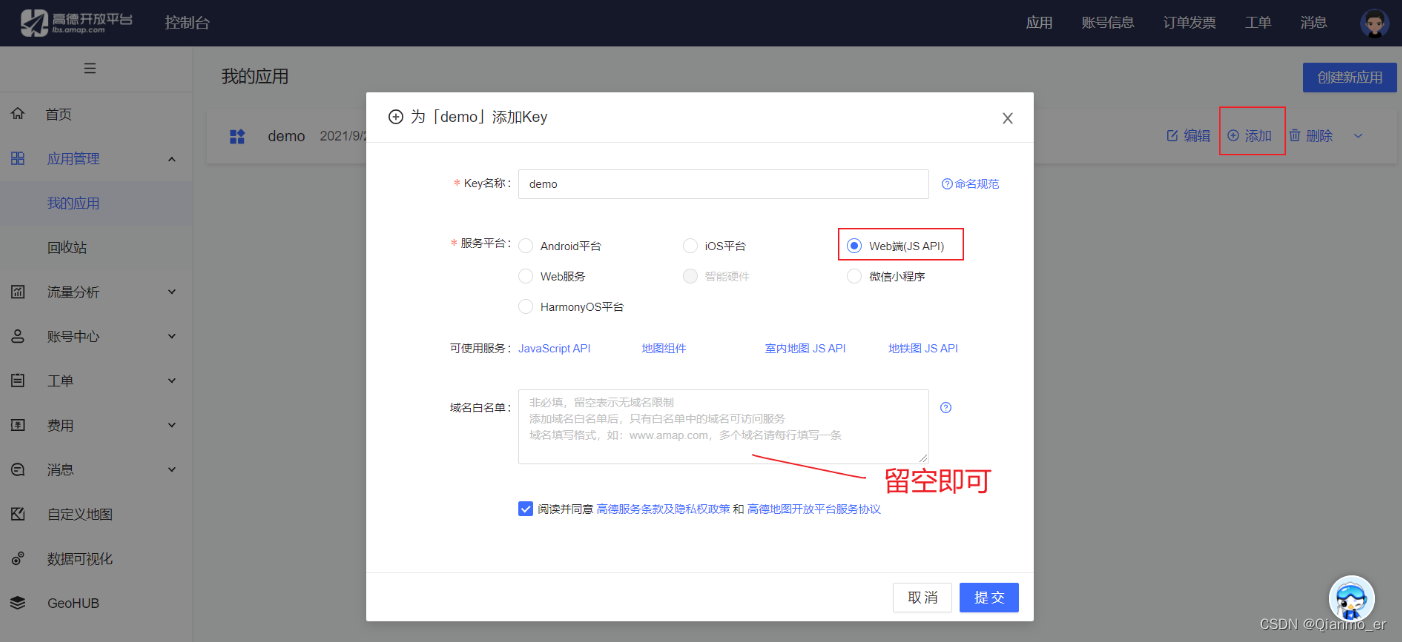Click the 提交 button in the dialog
This screenshot has height=642, width=1402.
(x=989, y=597)
